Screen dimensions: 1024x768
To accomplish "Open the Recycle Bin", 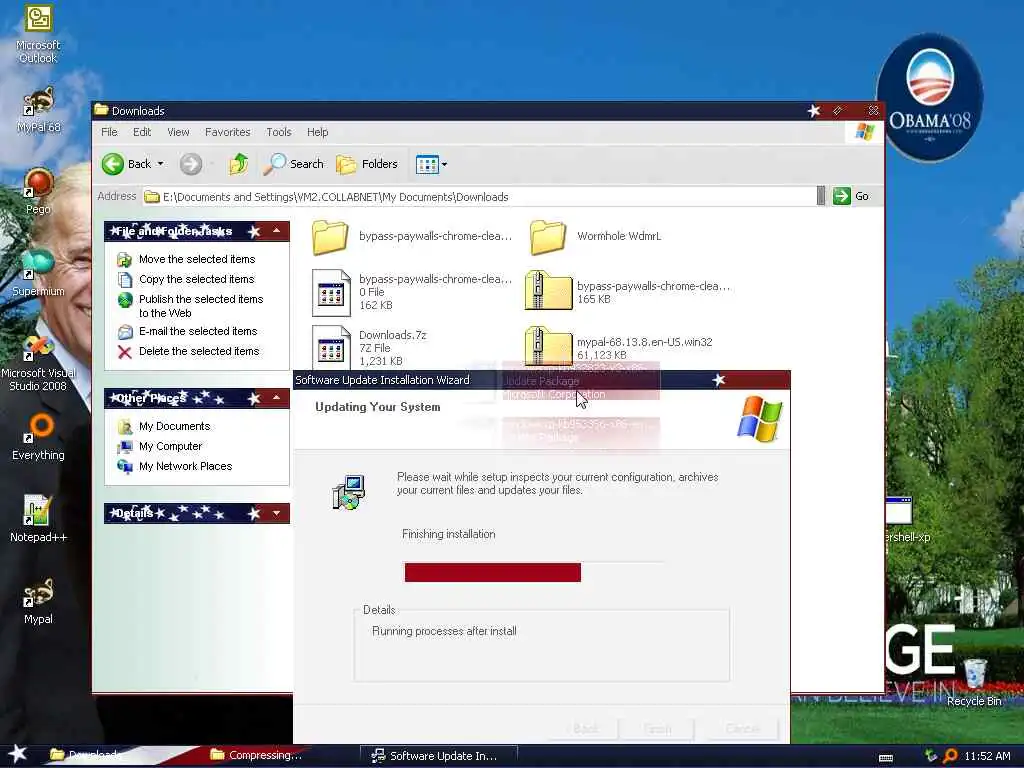I will click(x=974, y=682).
